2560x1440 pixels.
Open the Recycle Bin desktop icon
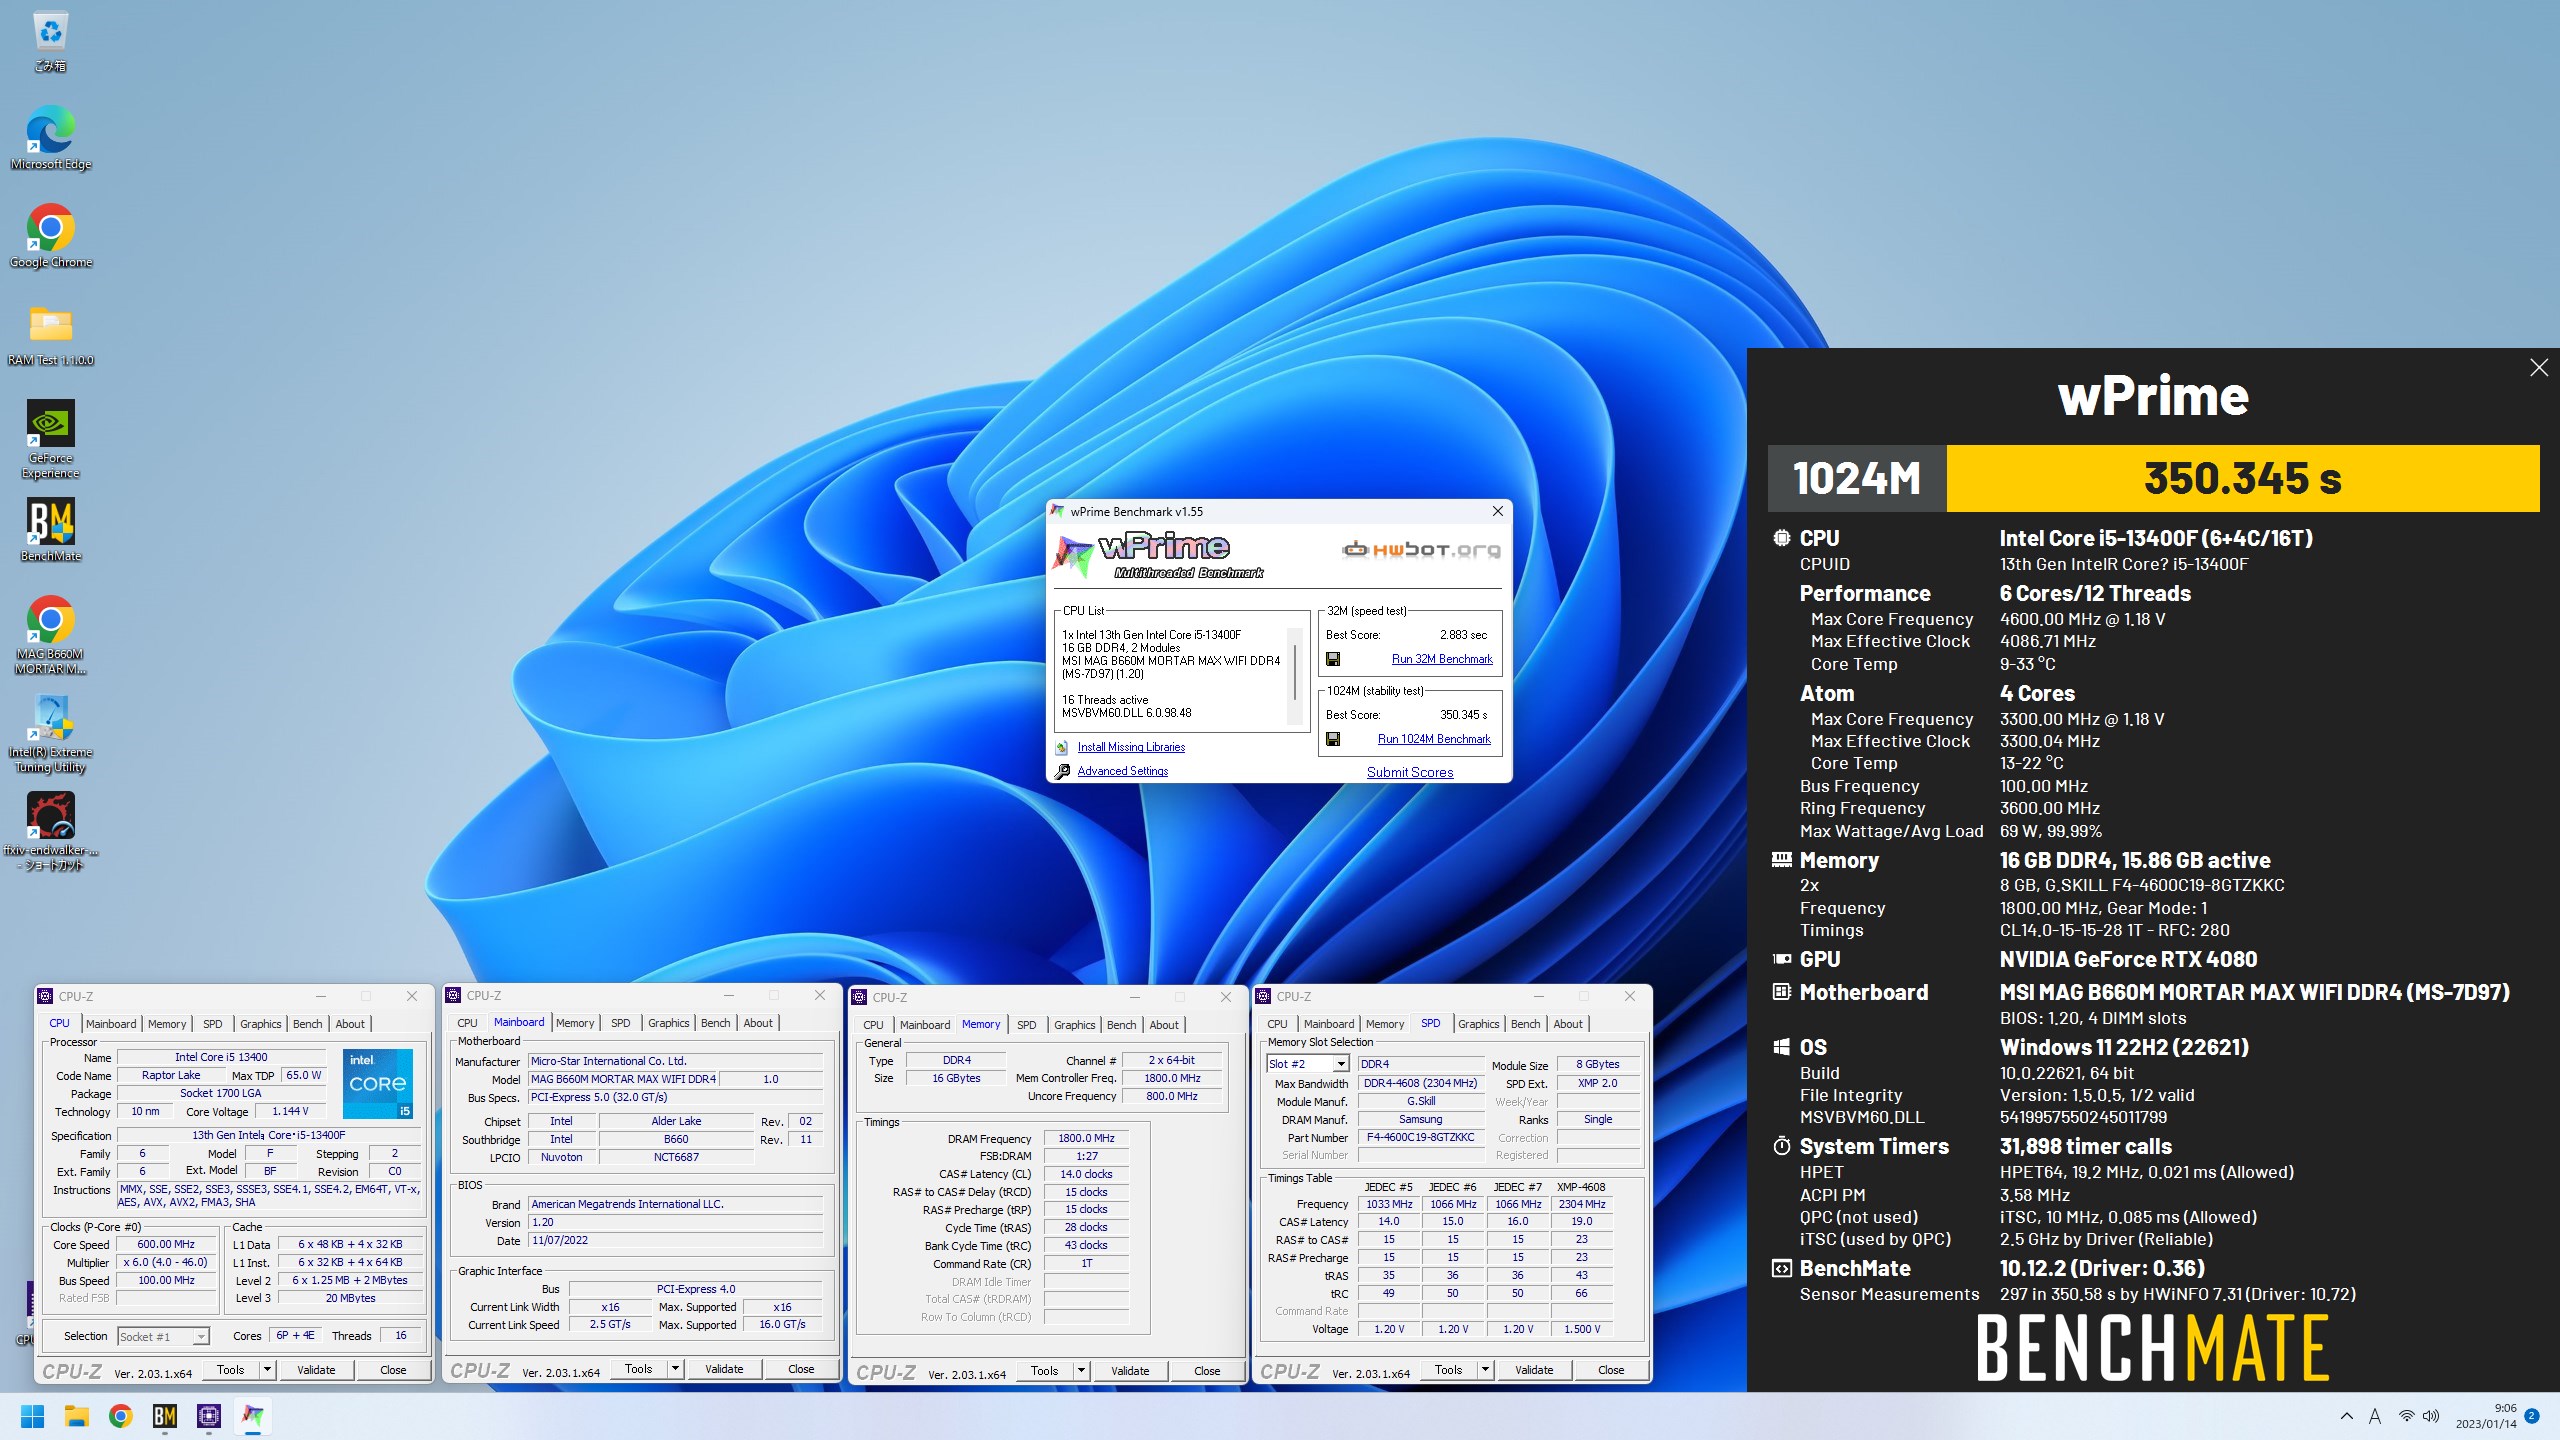[x=50, y=42]
